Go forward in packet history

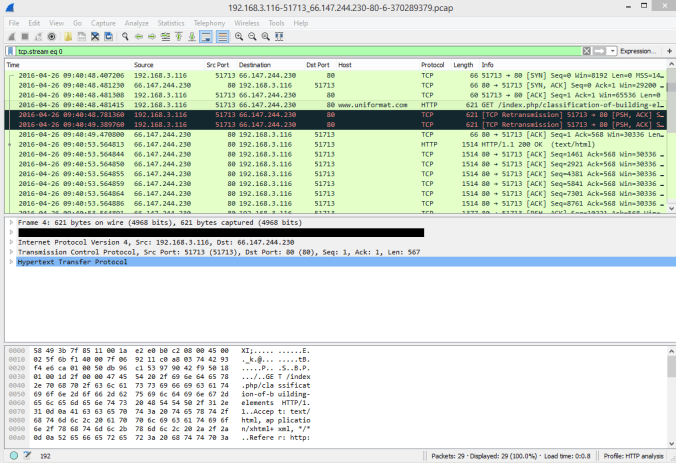click(x=152, y=37)
